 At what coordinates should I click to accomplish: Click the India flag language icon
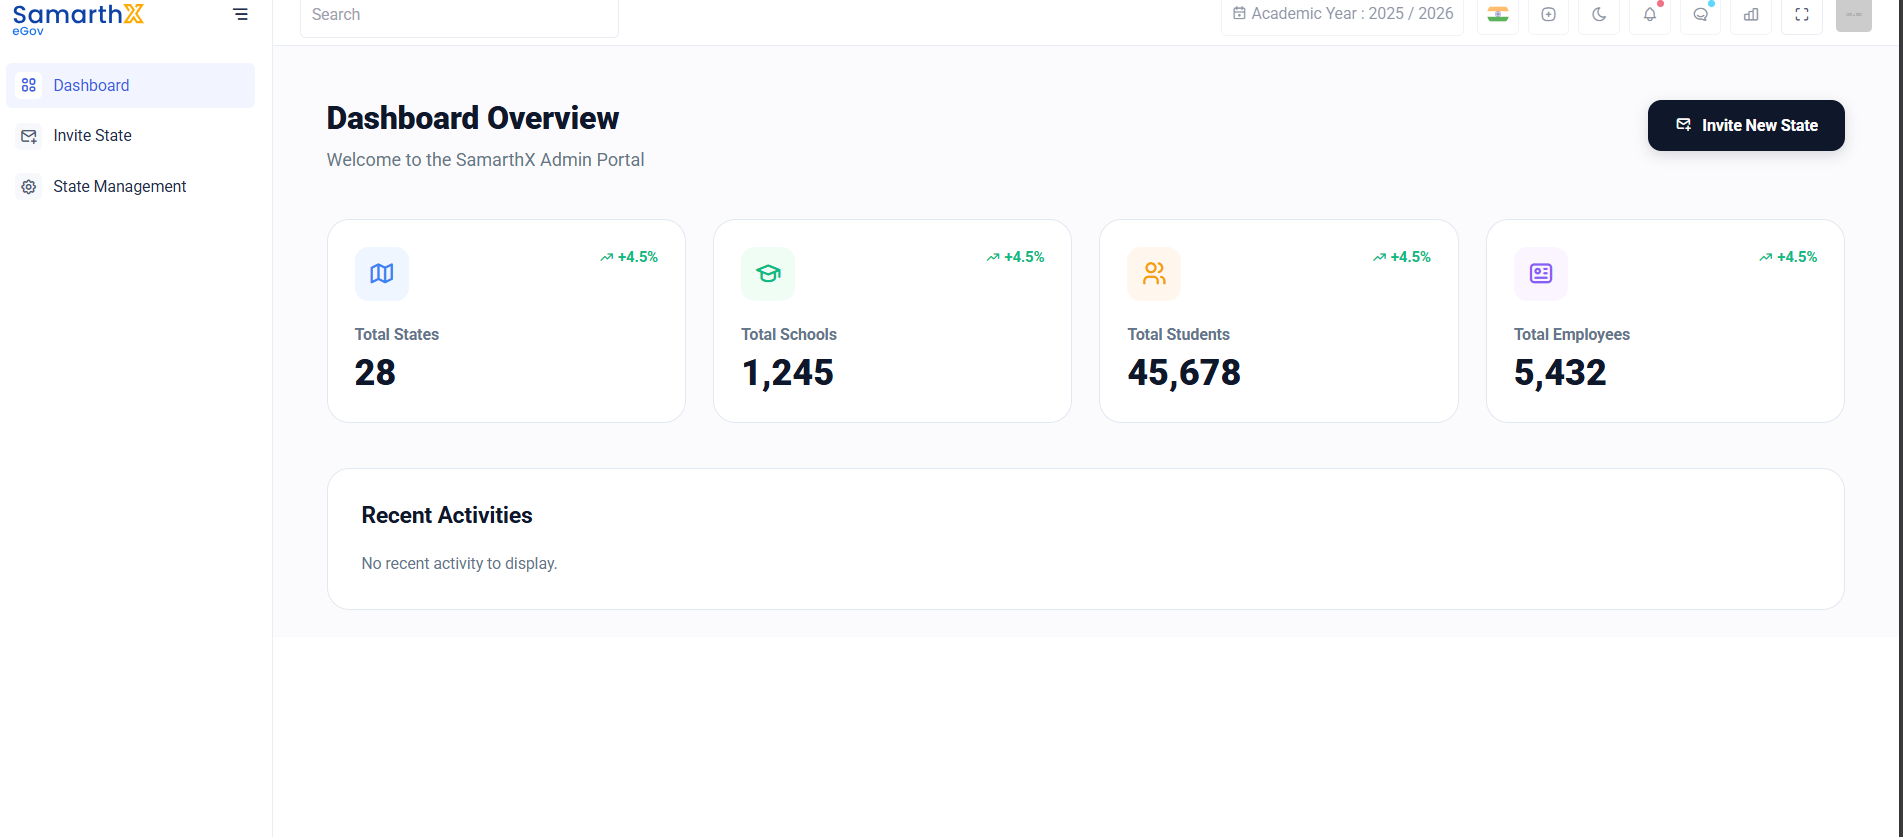click(1497, 14)
